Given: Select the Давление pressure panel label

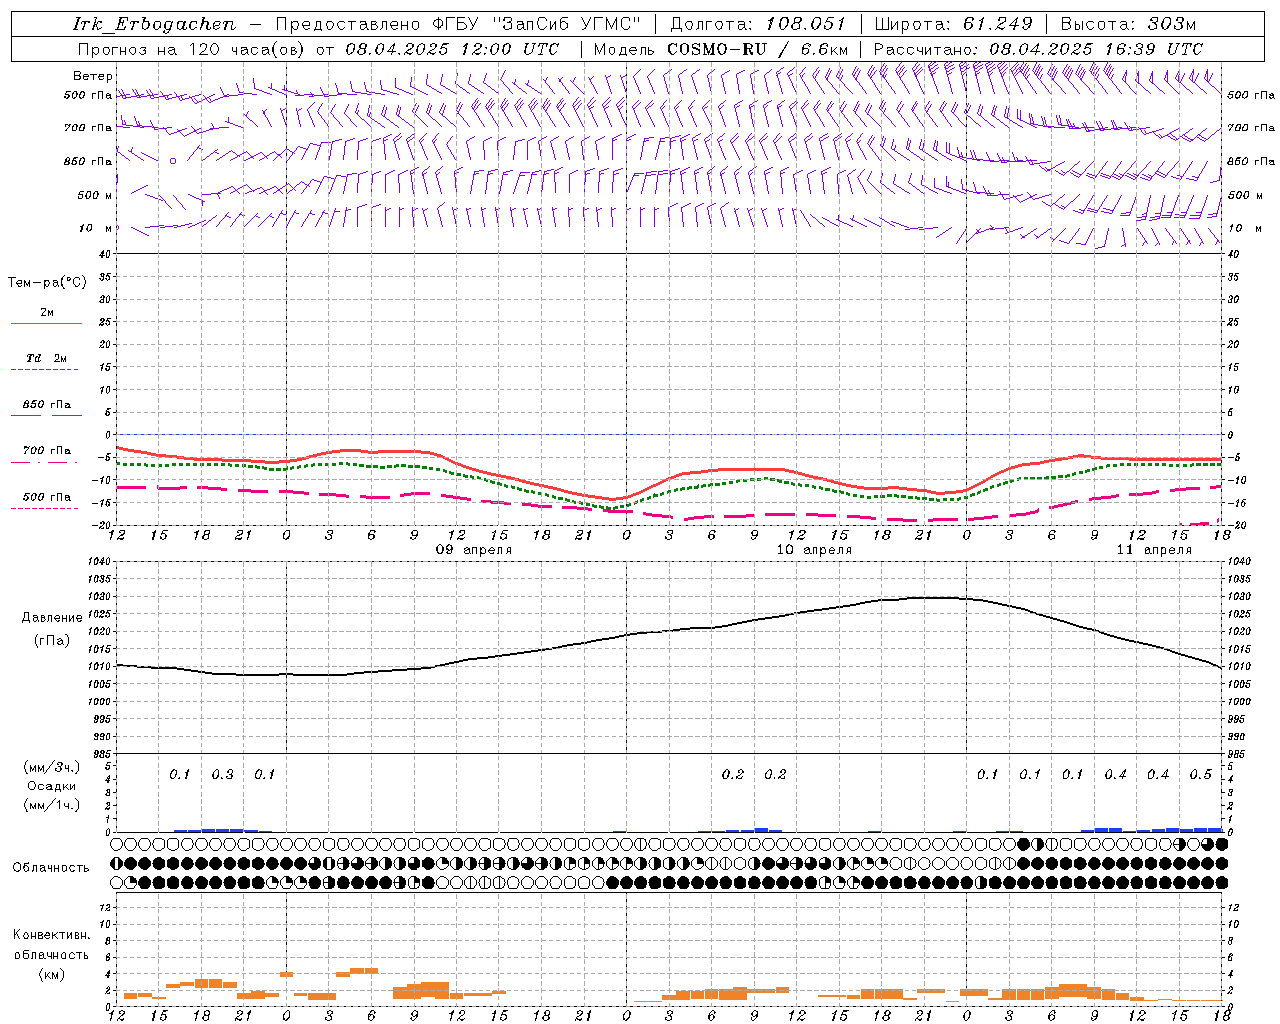Looking at the screenshot, I should point(52,618).
